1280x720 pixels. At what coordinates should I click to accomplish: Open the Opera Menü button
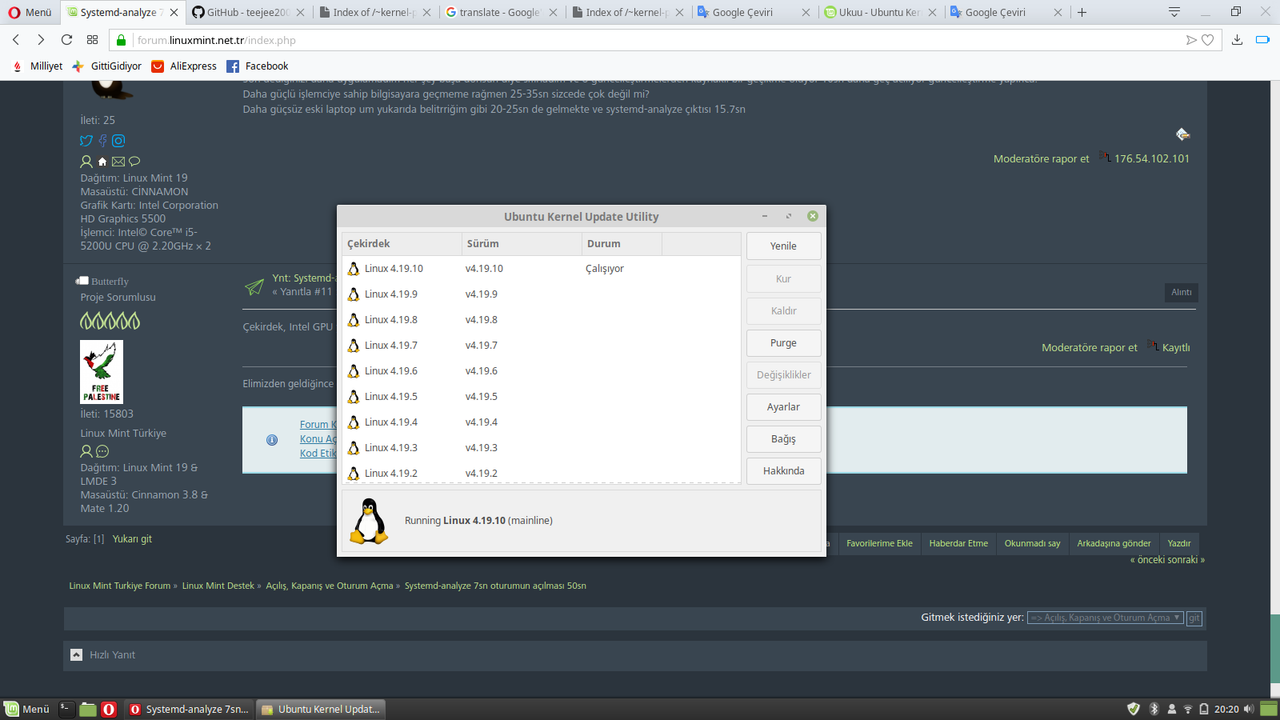click(28, 12)
